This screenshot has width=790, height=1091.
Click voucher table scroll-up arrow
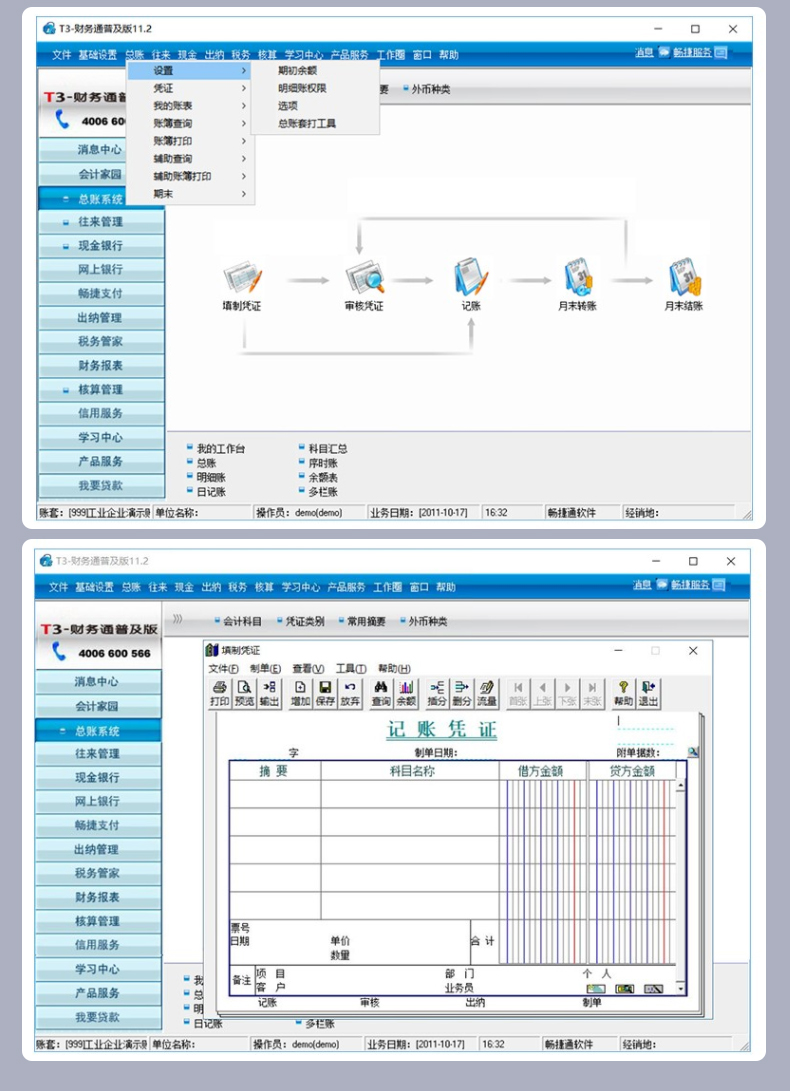tap(681, 786)
